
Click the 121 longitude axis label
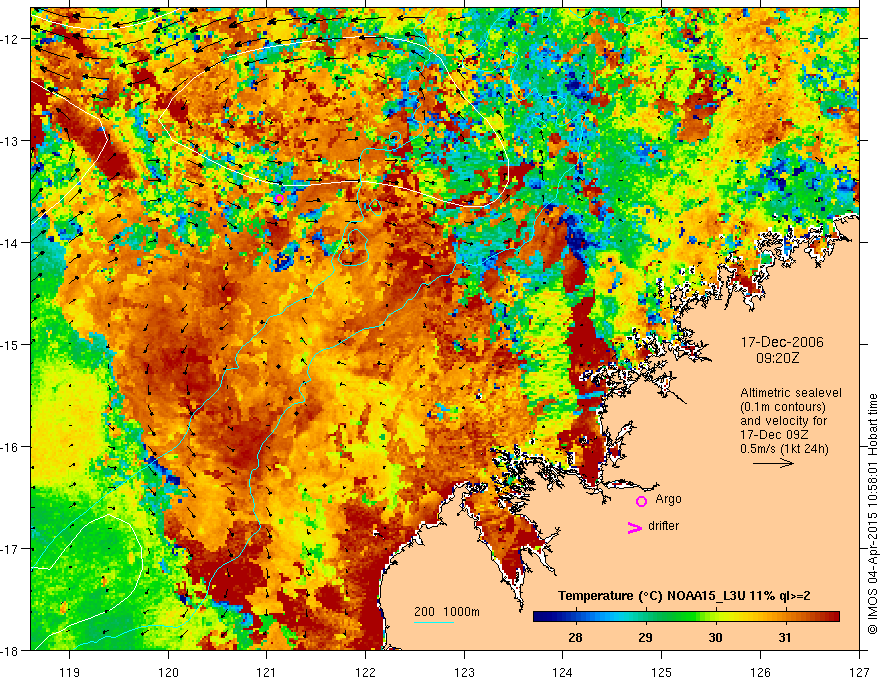tap(267, 672)
